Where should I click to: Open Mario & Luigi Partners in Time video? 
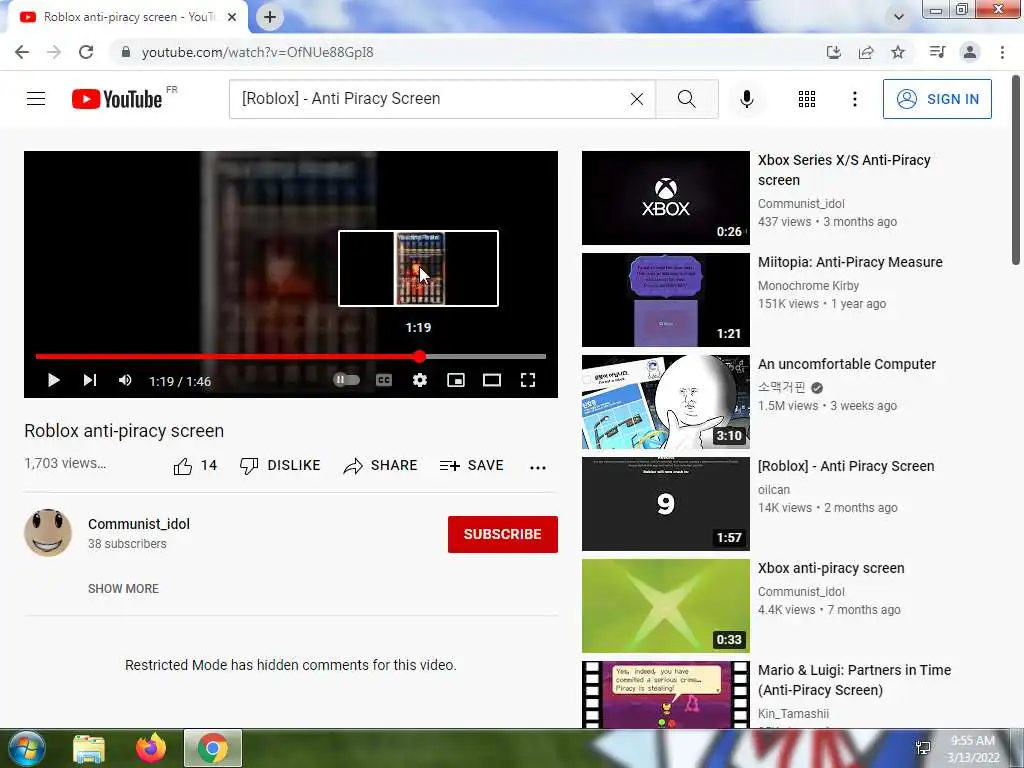(x=854, y=680)
